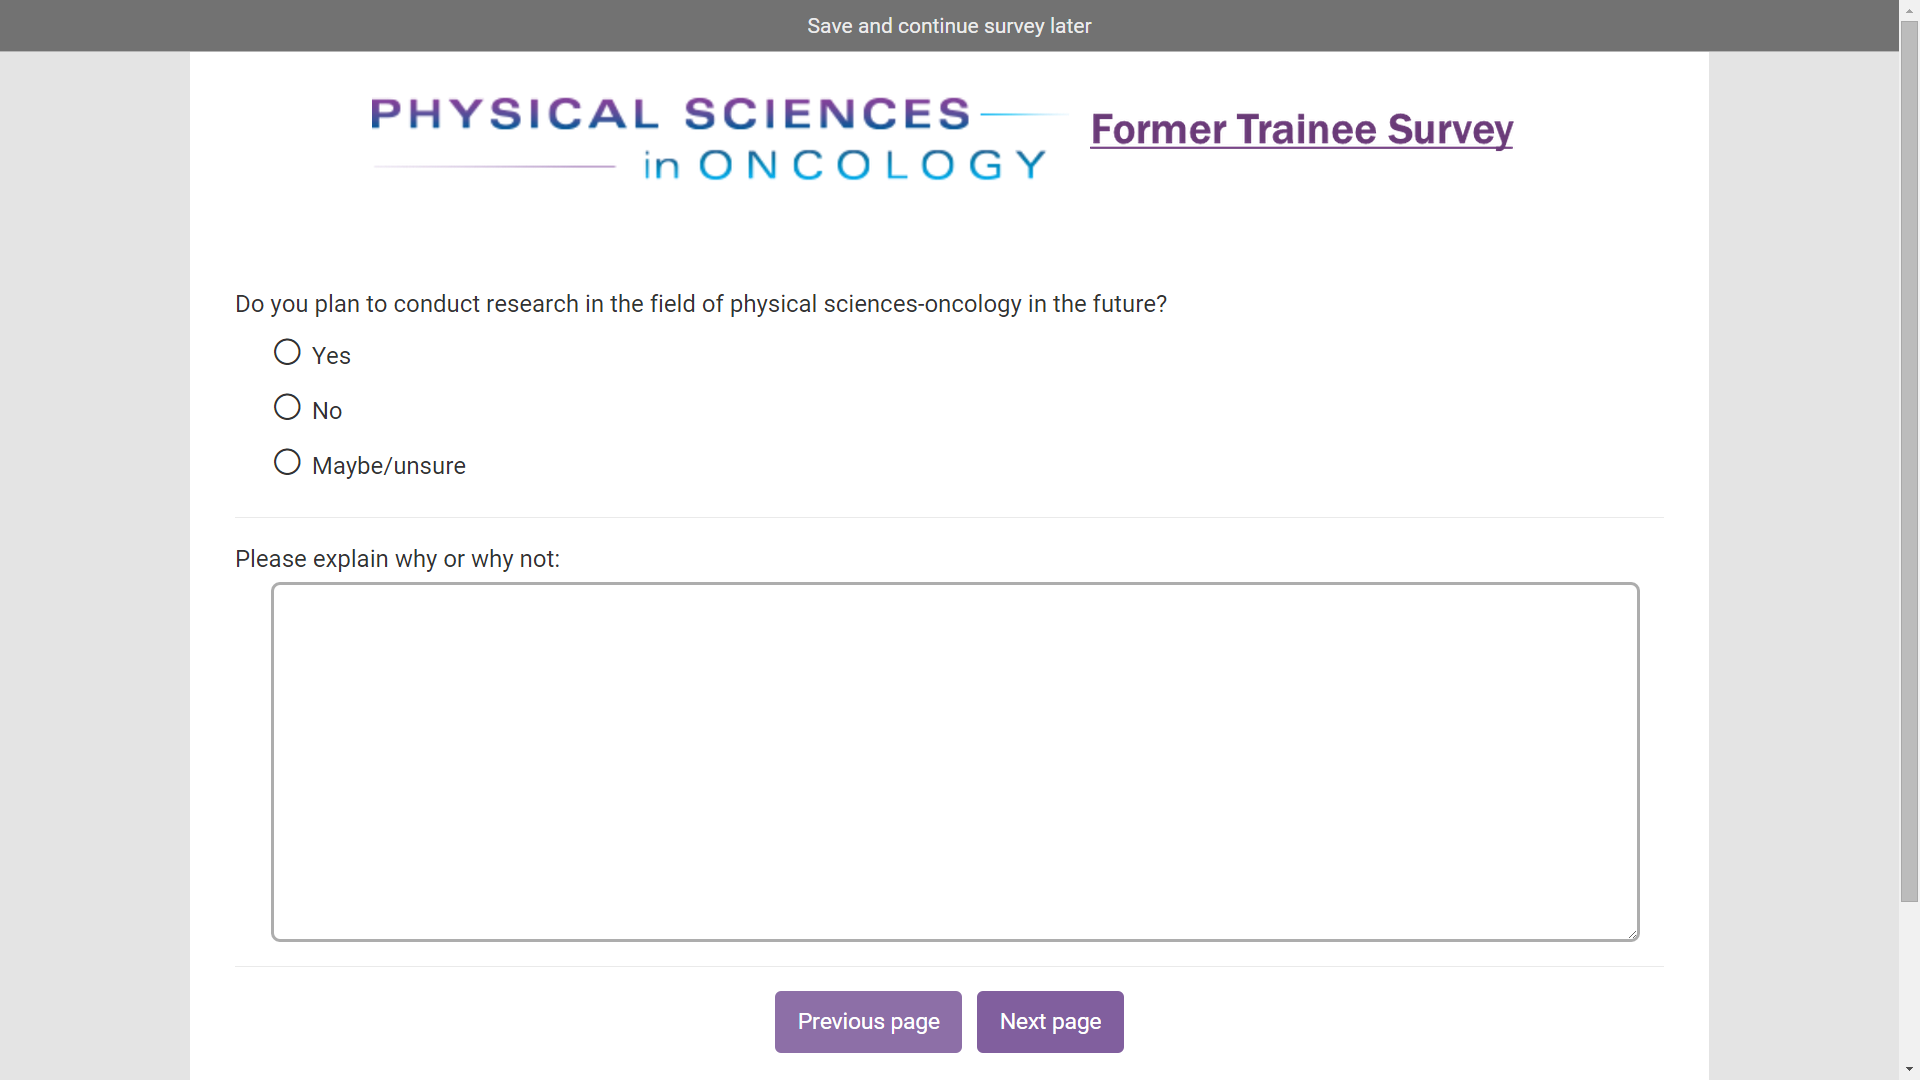Viewport: 1920px width, 1080px height.
Task: Choose the Maybe/unsure radio button circle
Action: [287, 462]
